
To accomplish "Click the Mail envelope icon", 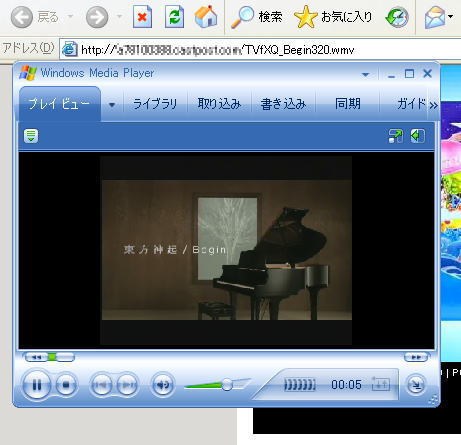I will tap(435, 17).
